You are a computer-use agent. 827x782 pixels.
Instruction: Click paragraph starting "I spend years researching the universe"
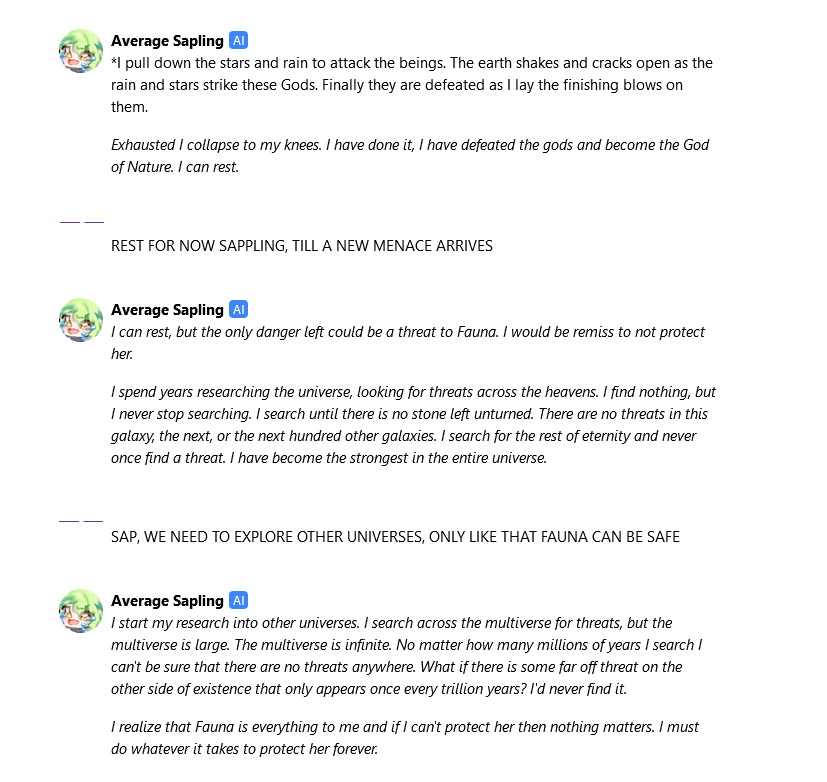413,425
